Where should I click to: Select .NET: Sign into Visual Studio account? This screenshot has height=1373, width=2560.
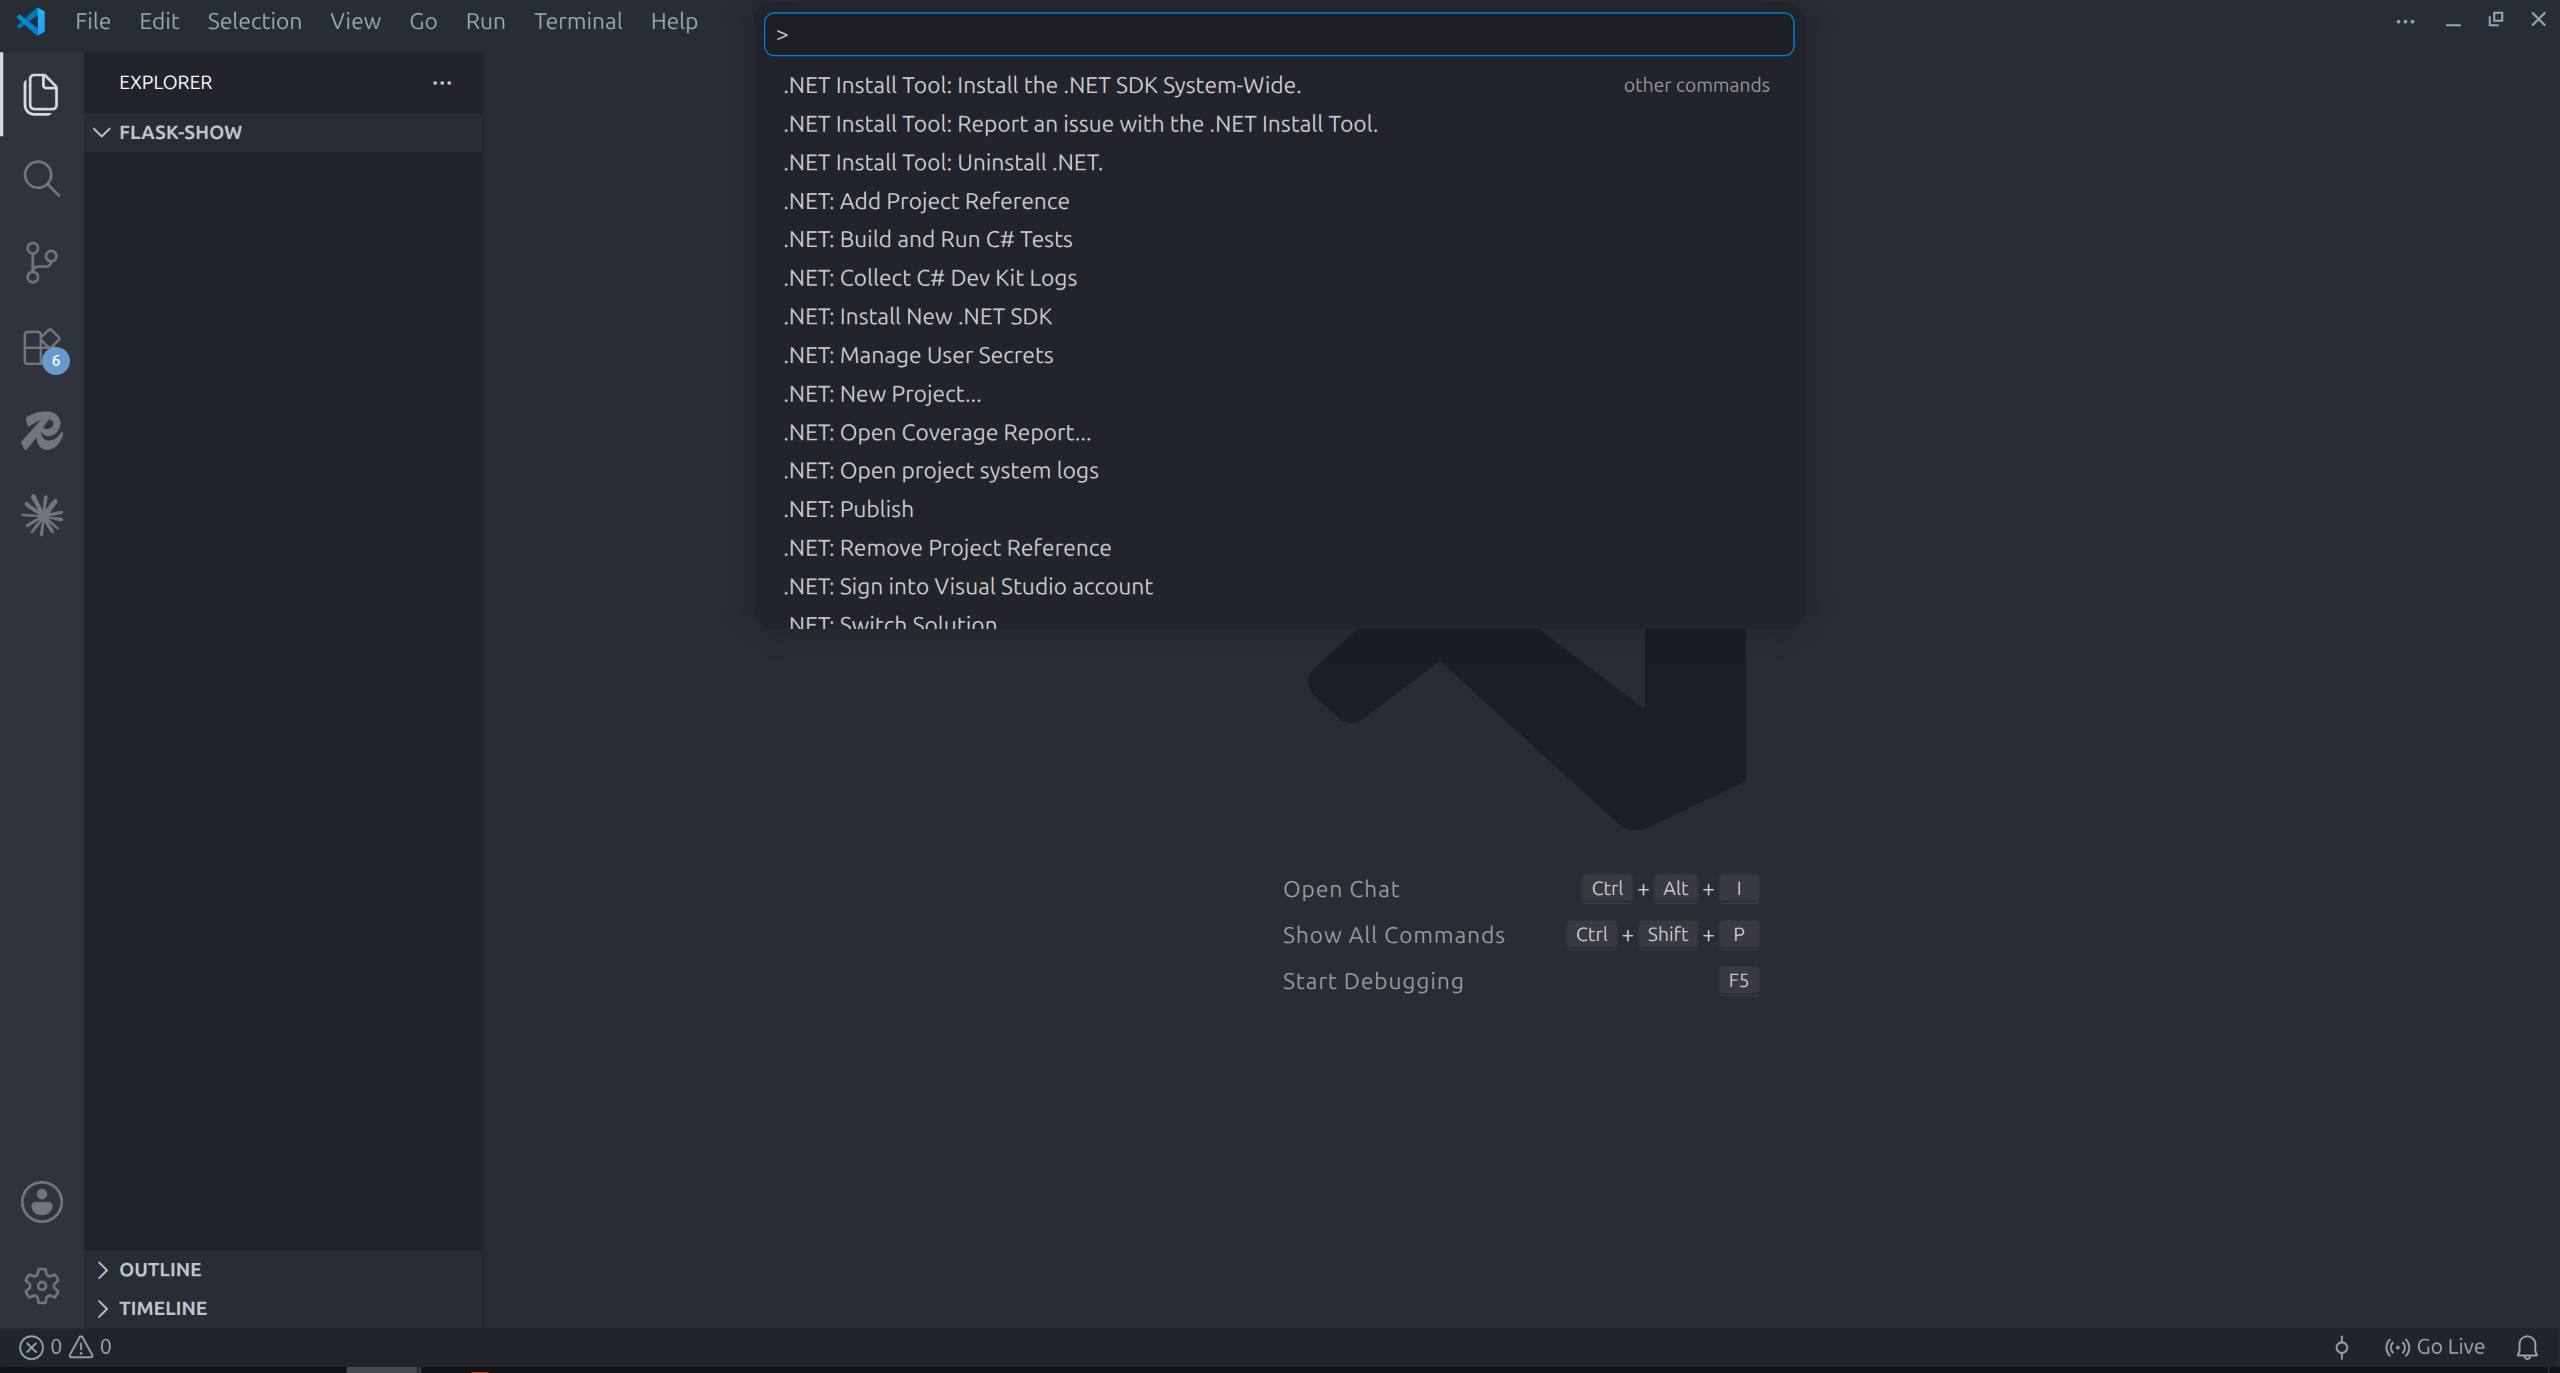click(1279, 586)
